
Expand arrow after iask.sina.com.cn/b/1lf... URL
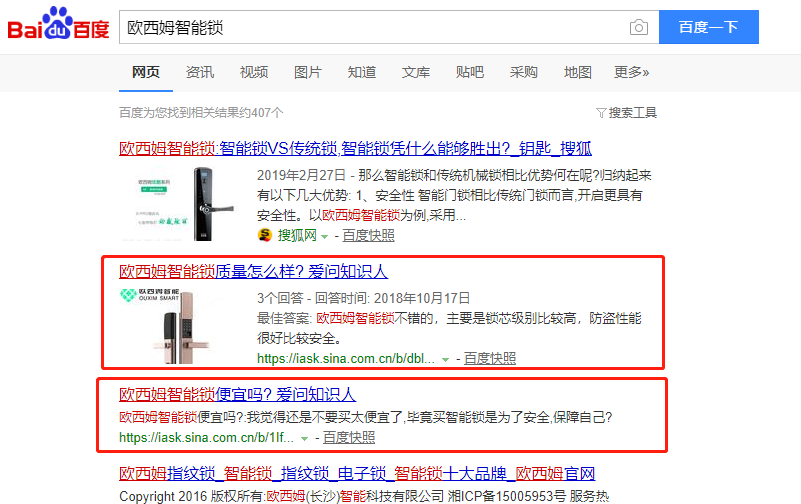305,438
